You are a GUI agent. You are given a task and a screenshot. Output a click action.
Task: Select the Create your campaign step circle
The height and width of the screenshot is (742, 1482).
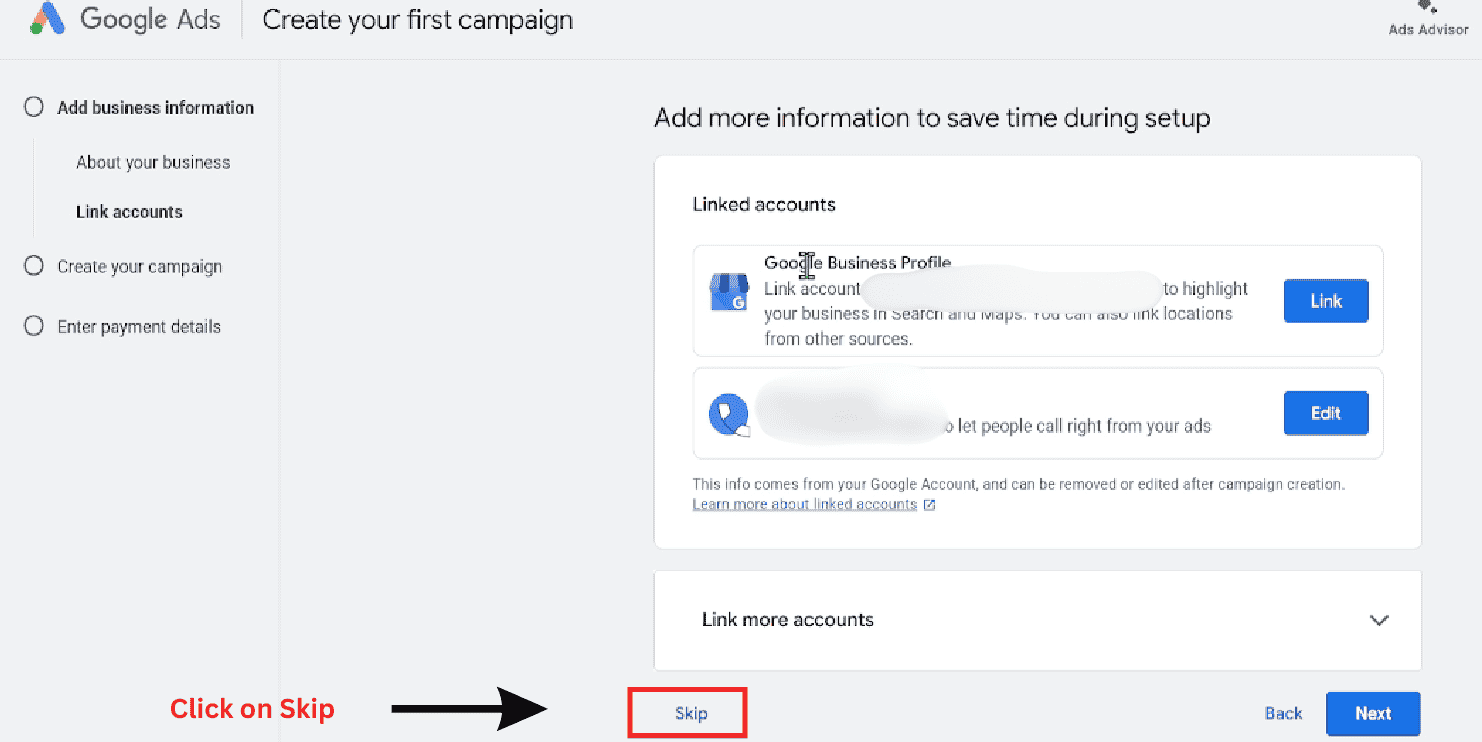pos(36,265)
